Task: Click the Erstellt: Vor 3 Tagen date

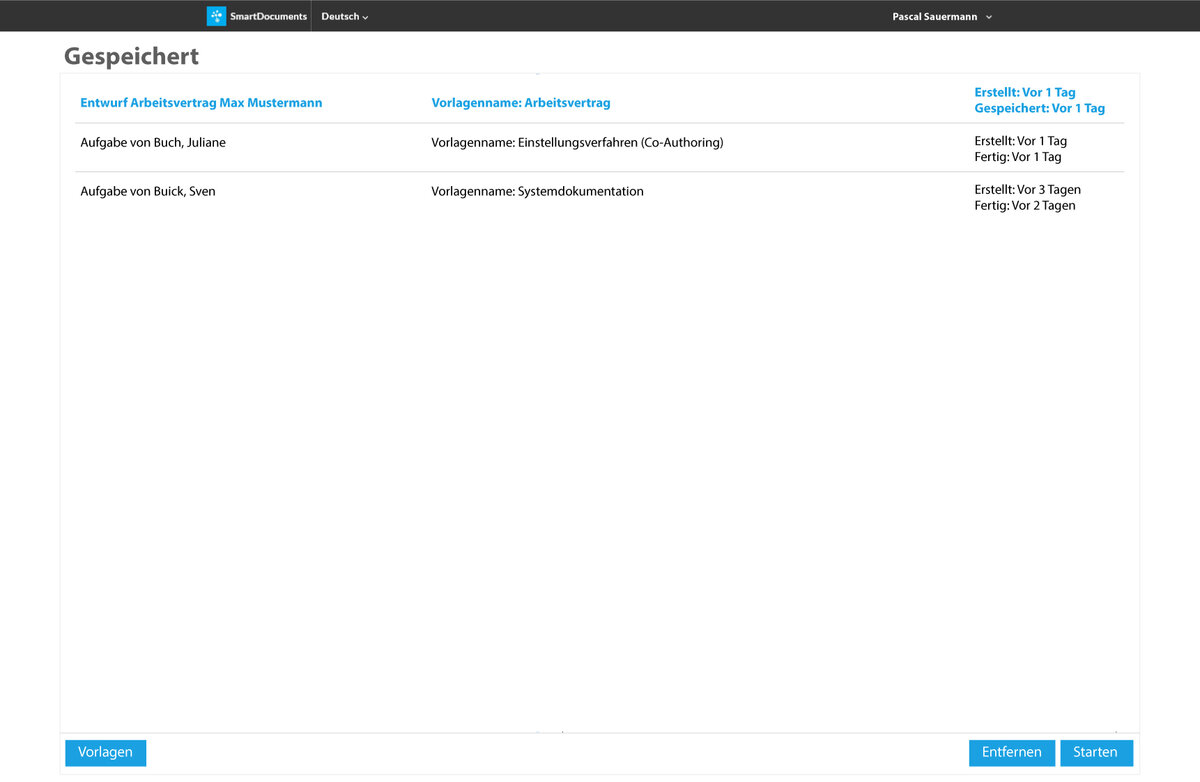Action: tap(1027, 190)
